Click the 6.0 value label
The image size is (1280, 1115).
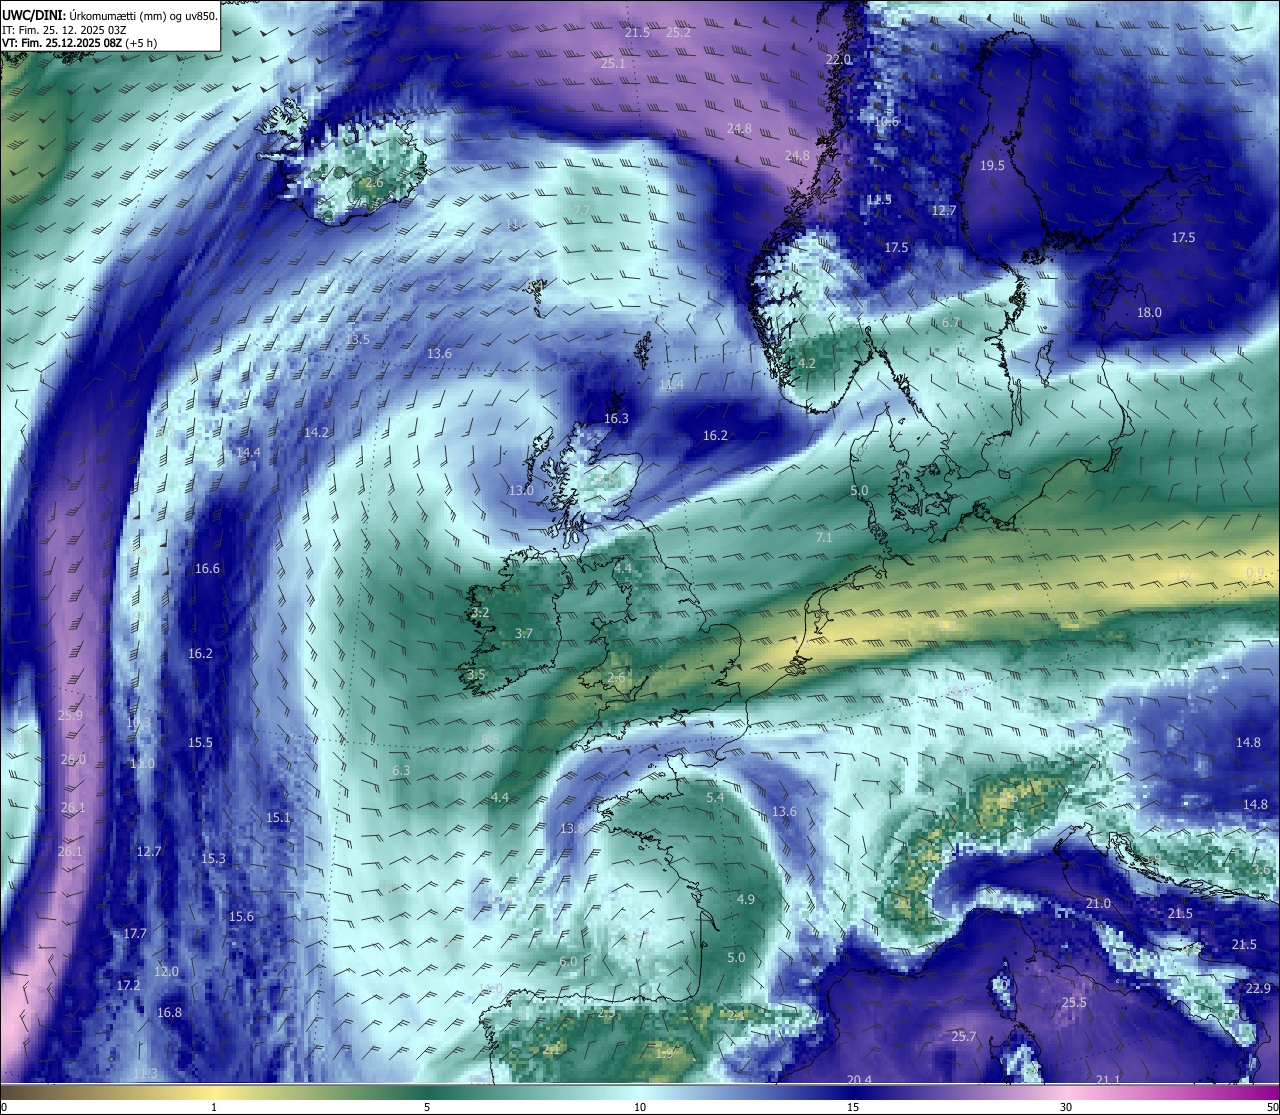click(568, 962)
